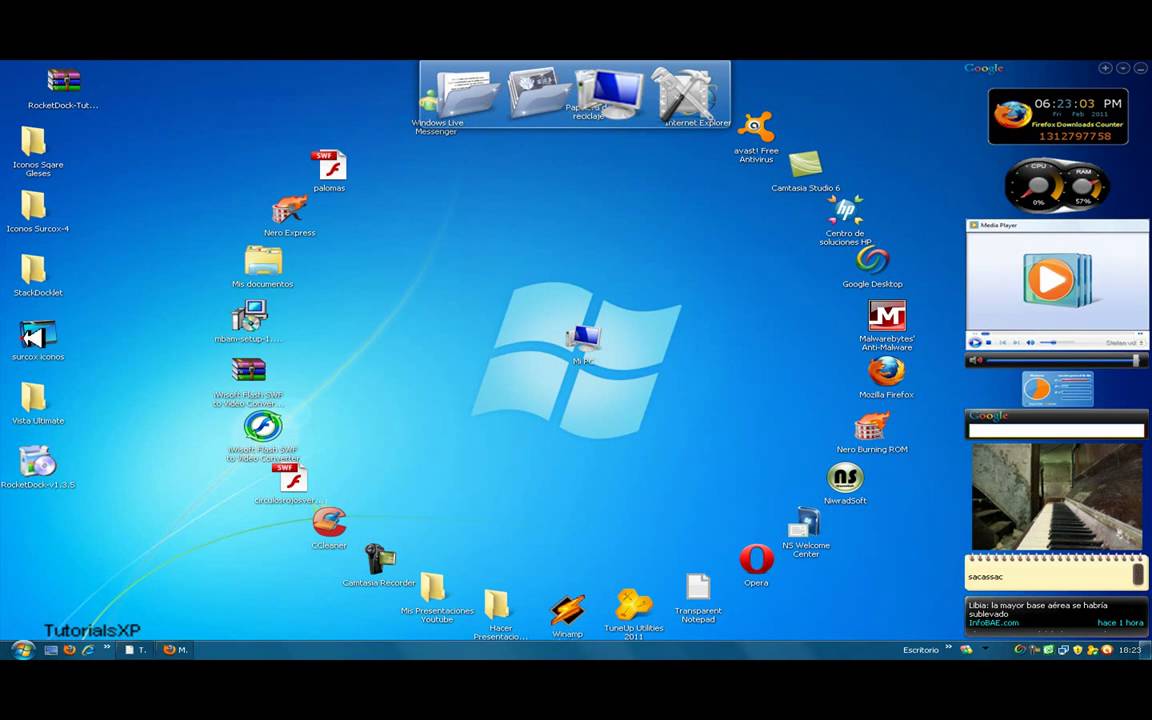
Task: Skip to next track in Media Player
Action: point(1016,342)
